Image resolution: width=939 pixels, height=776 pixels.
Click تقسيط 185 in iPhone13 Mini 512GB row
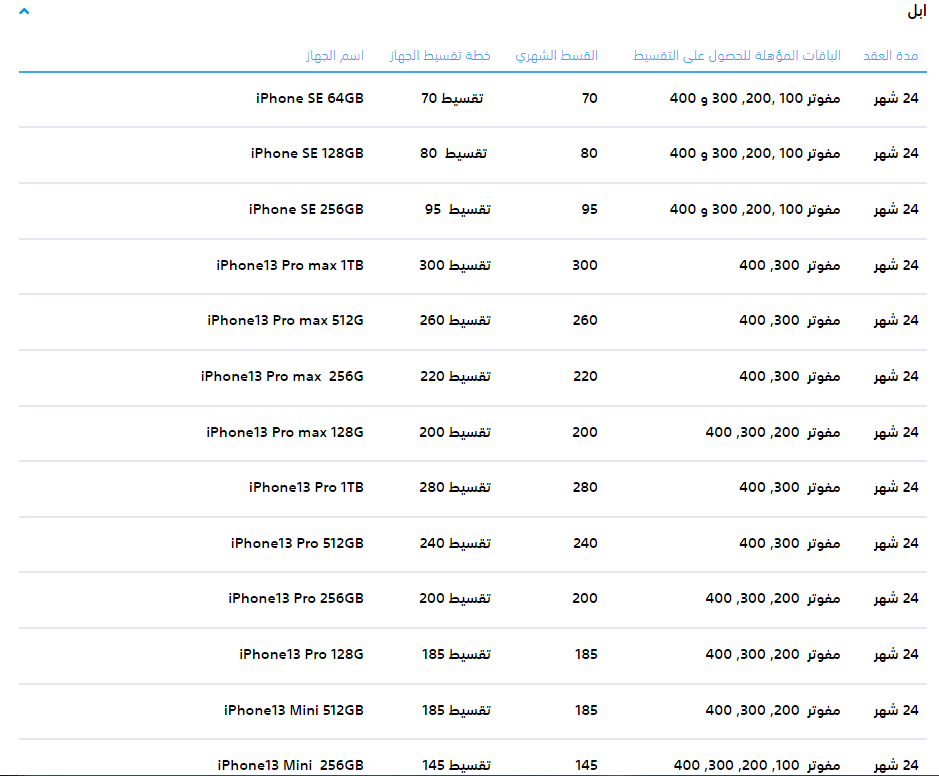click(x=456, y=710)
